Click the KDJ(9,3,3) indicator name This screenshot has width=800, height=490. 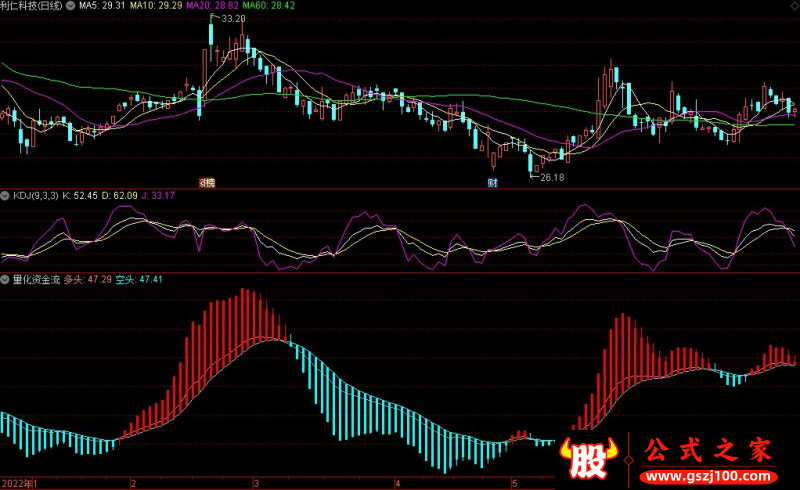point(36,195)
